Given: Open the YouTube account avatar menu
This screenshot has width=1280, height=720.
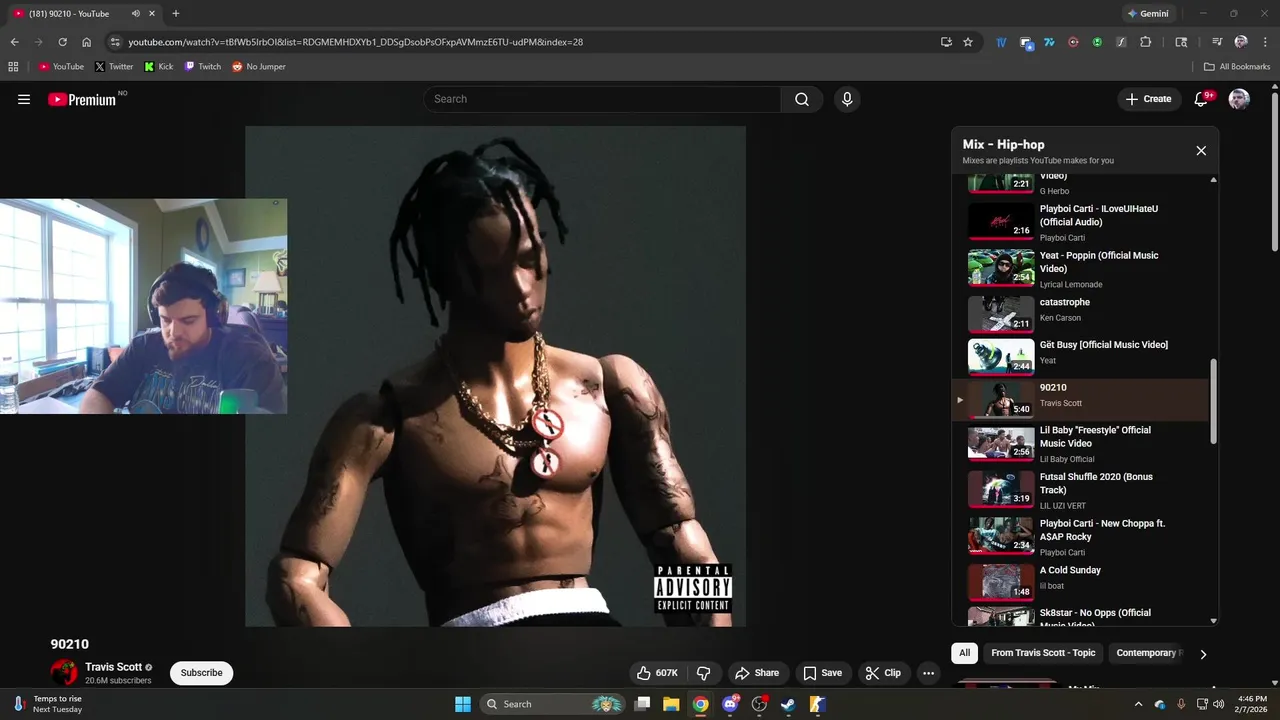Looking at the screenshot, I should click(1239, 99).
